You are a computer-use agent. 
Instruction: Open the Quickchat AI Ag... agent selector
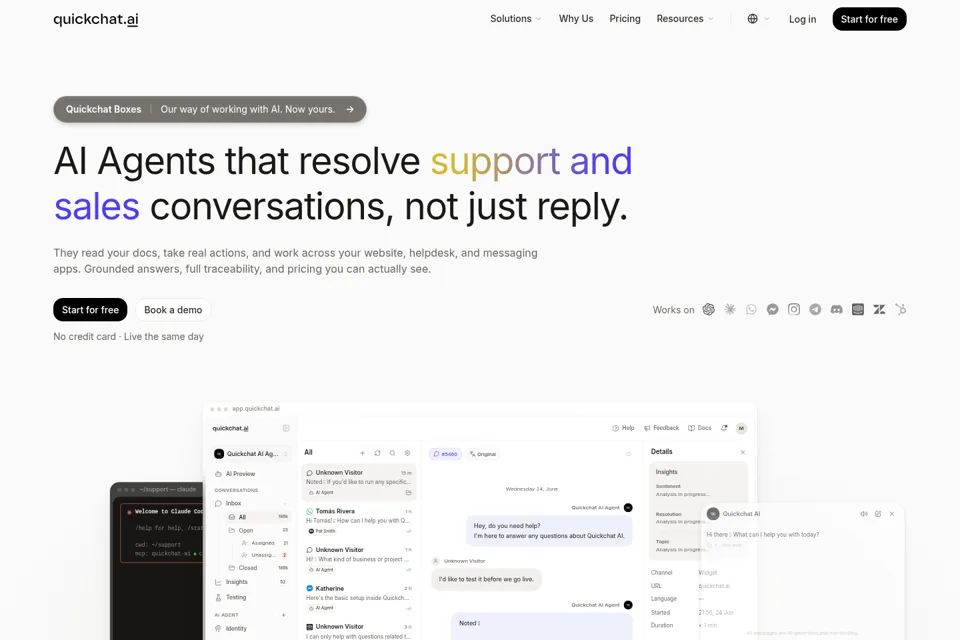coord(251,454)
